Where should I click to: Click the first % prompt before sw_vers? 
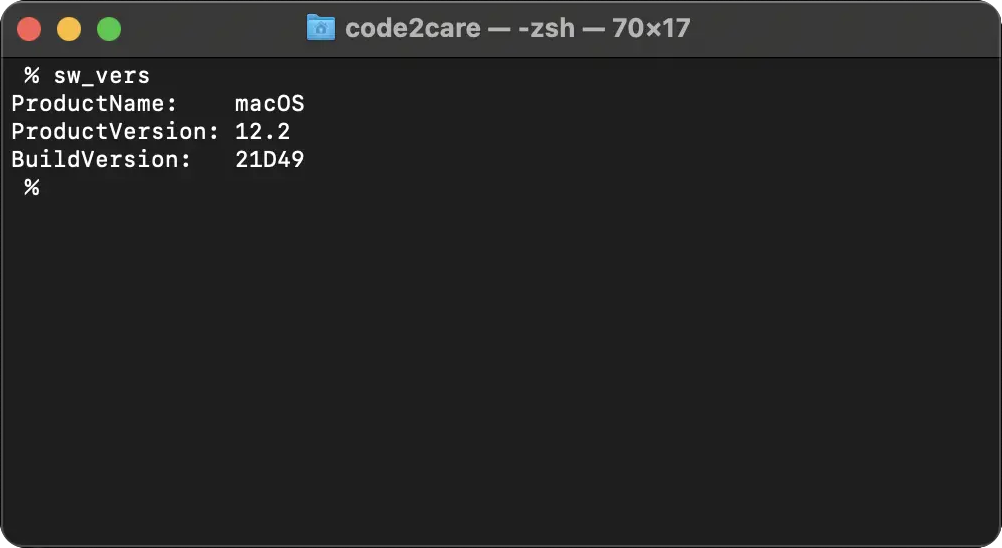(x=32, y=76)
